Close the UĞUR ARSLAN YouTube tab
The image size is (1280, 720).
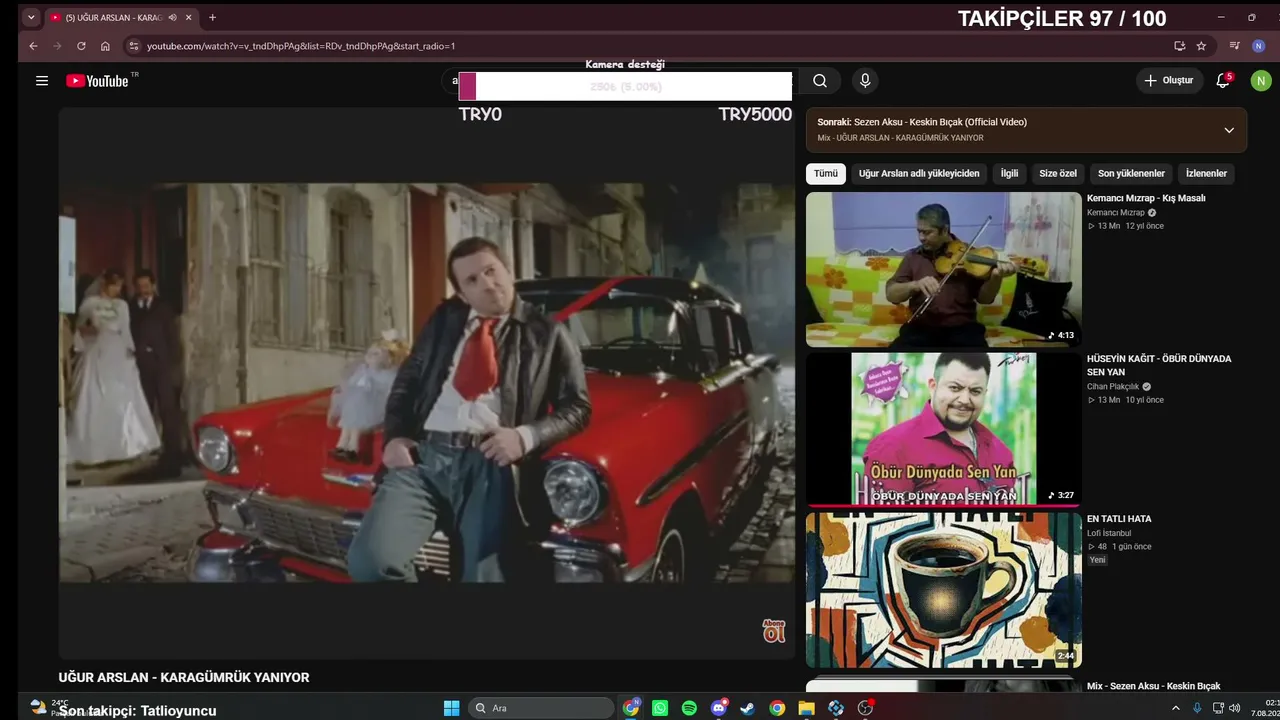[188, 17]
